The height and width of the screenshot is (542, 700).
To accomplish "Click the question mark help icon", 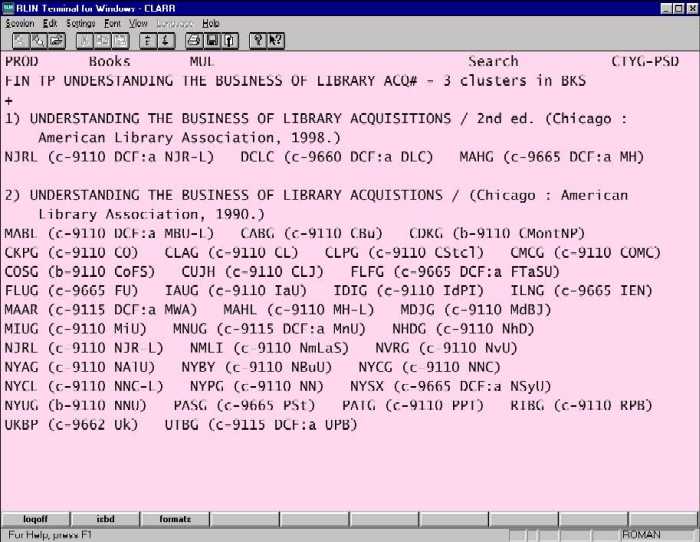I will pos(258,41).
